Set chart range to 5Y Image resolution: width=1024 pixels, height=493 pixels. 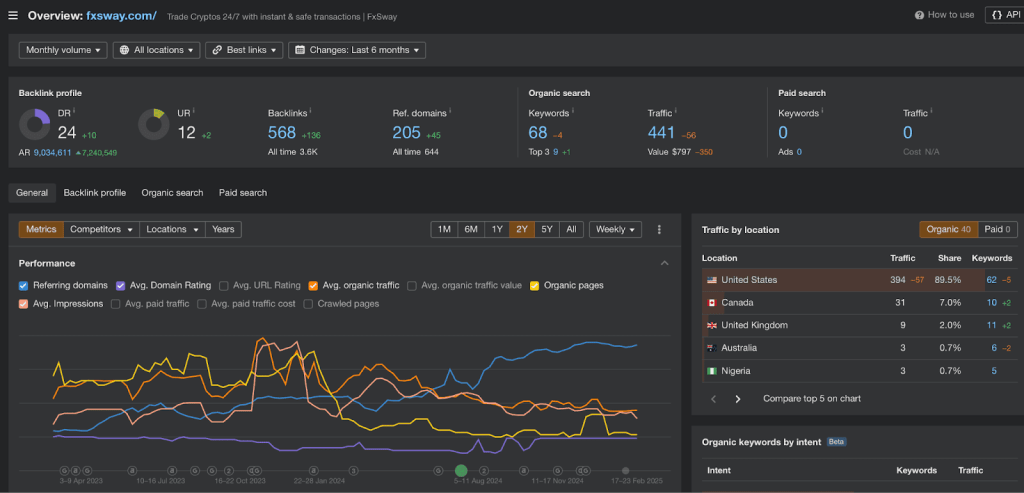[547, 229]
